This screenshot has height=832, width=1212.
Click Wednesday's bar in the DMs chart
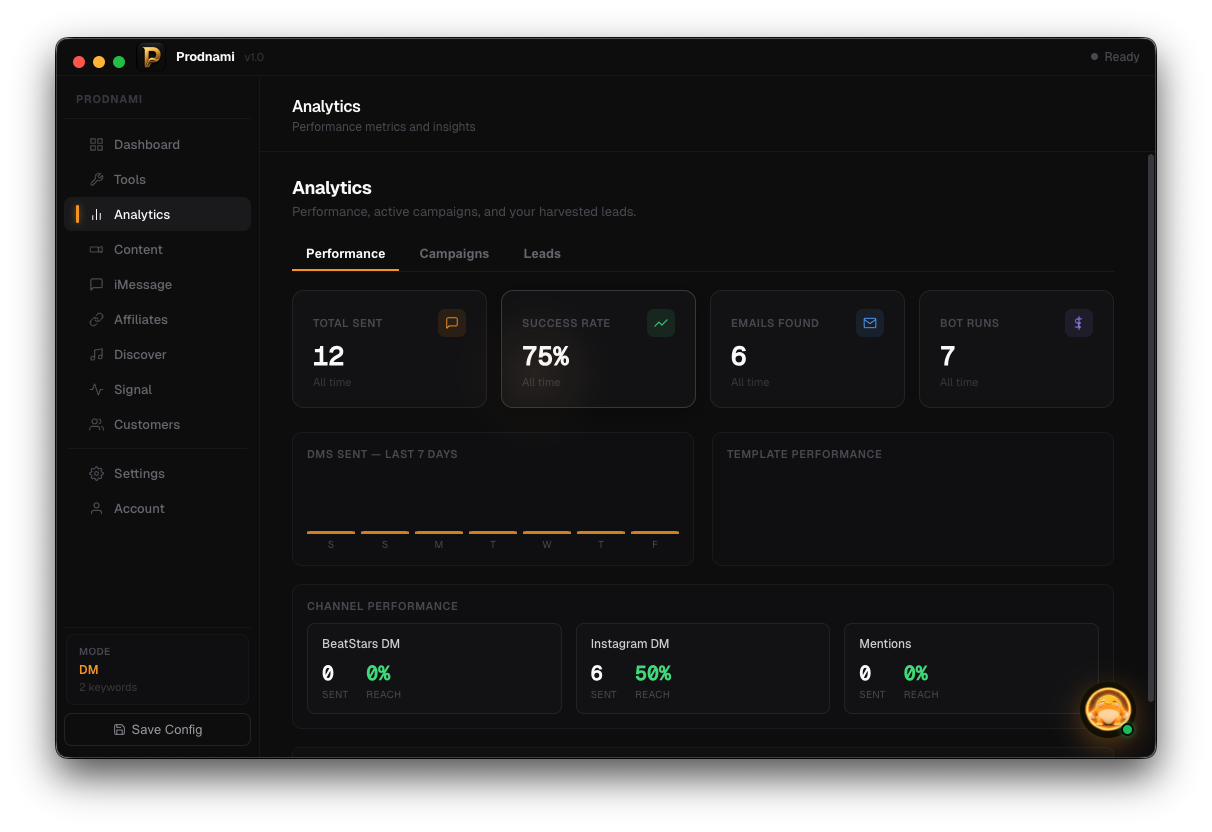[x=547, y=532]
